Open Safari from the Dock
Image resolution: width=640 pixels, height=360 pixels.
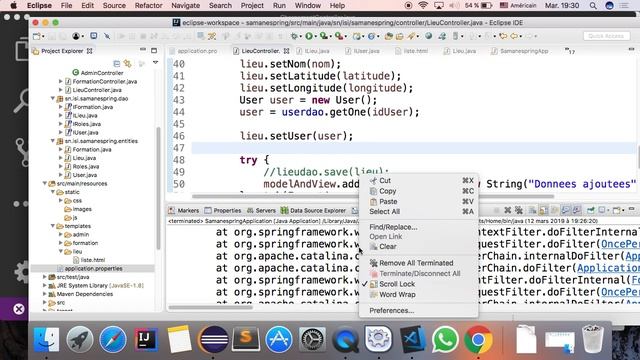(113, 340)
